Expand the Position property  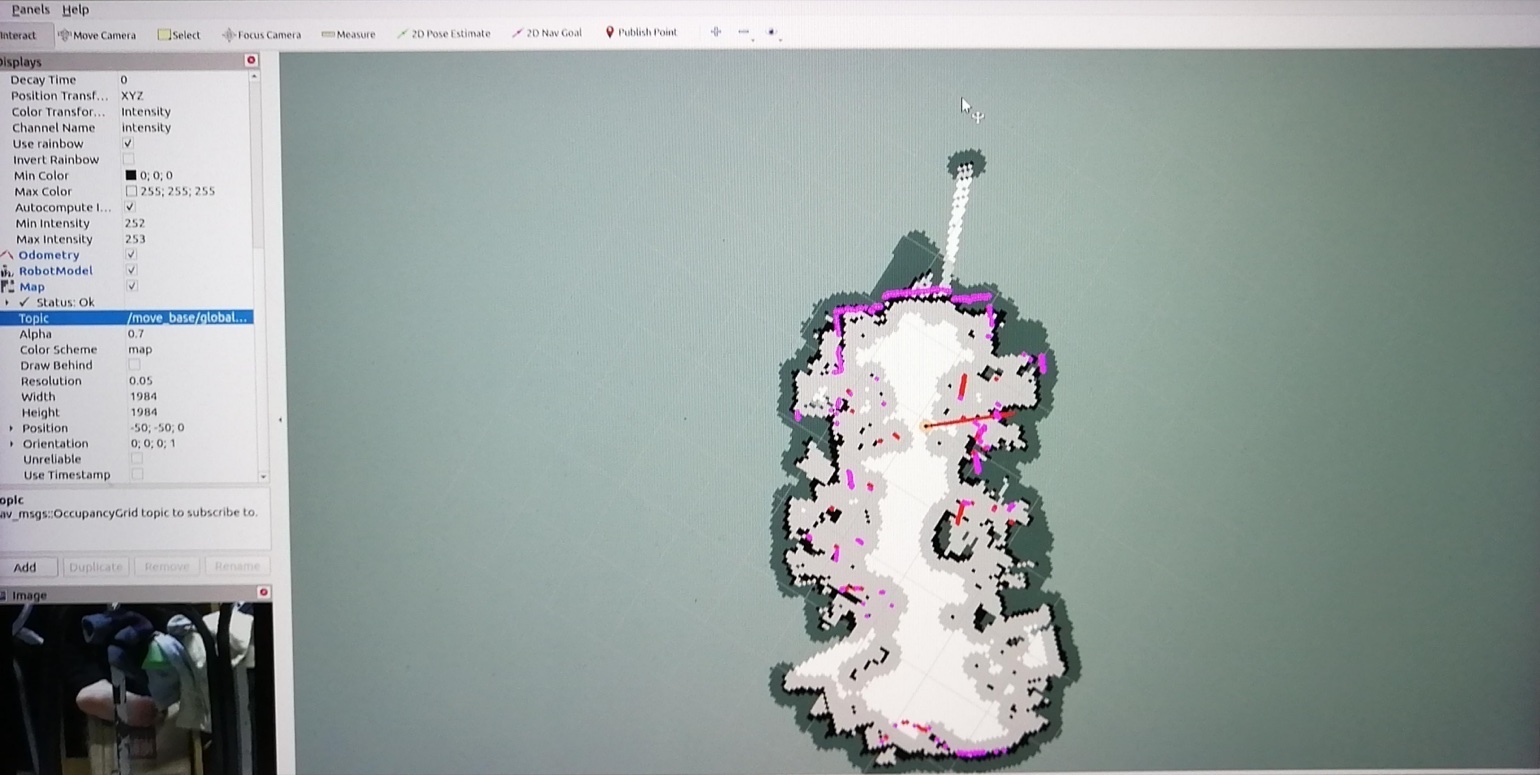11,428
